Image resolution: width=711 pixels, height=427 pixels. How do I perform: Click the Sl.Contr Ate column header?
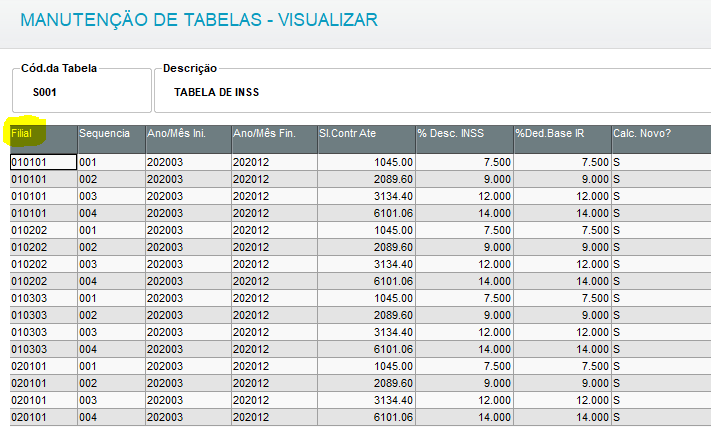pos(366,140)
